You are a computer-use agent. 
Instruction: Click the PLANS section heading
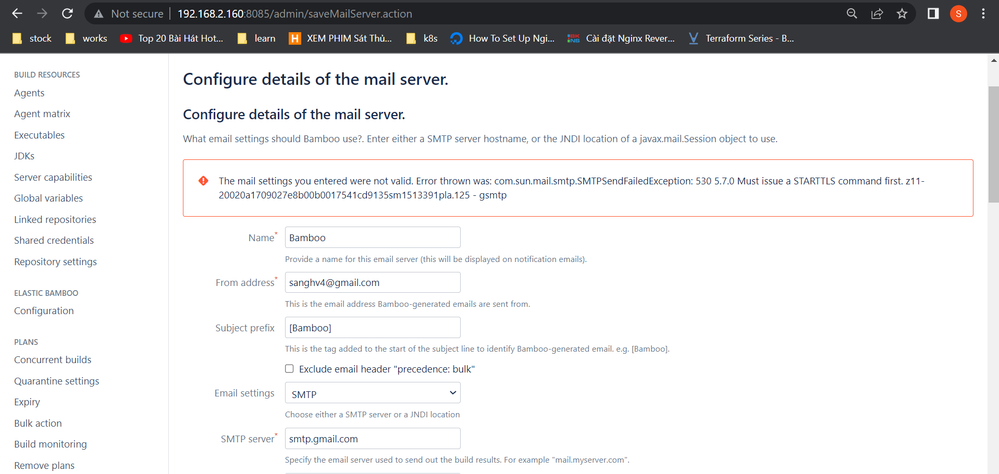coord(26,342)
